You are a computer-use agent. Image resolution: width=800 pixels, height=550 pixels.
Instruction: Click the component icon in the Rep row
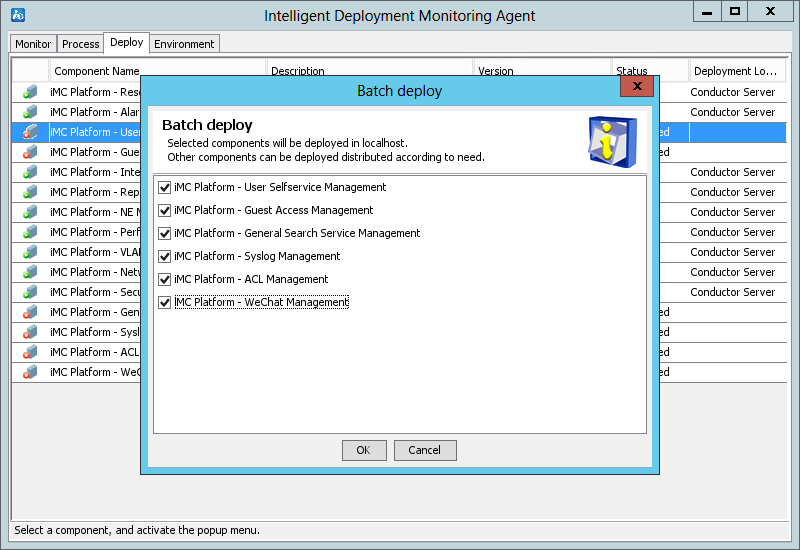tap(30, 192)
